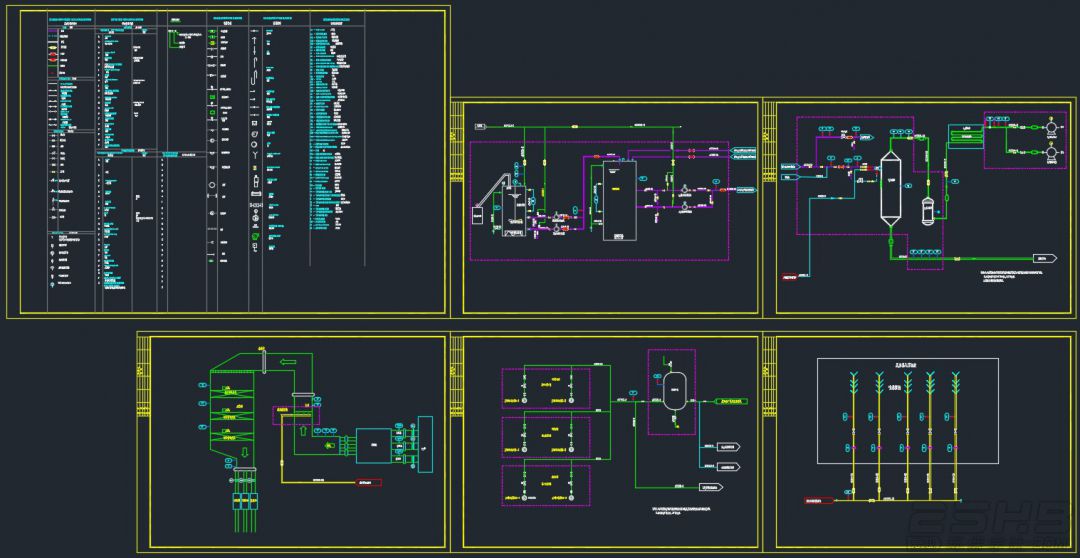Image resolution: width=1080 pixels, height=558 pixels.
Task: Select the large cyan square box in bottom-left sheet
Action: coord(373,446)
